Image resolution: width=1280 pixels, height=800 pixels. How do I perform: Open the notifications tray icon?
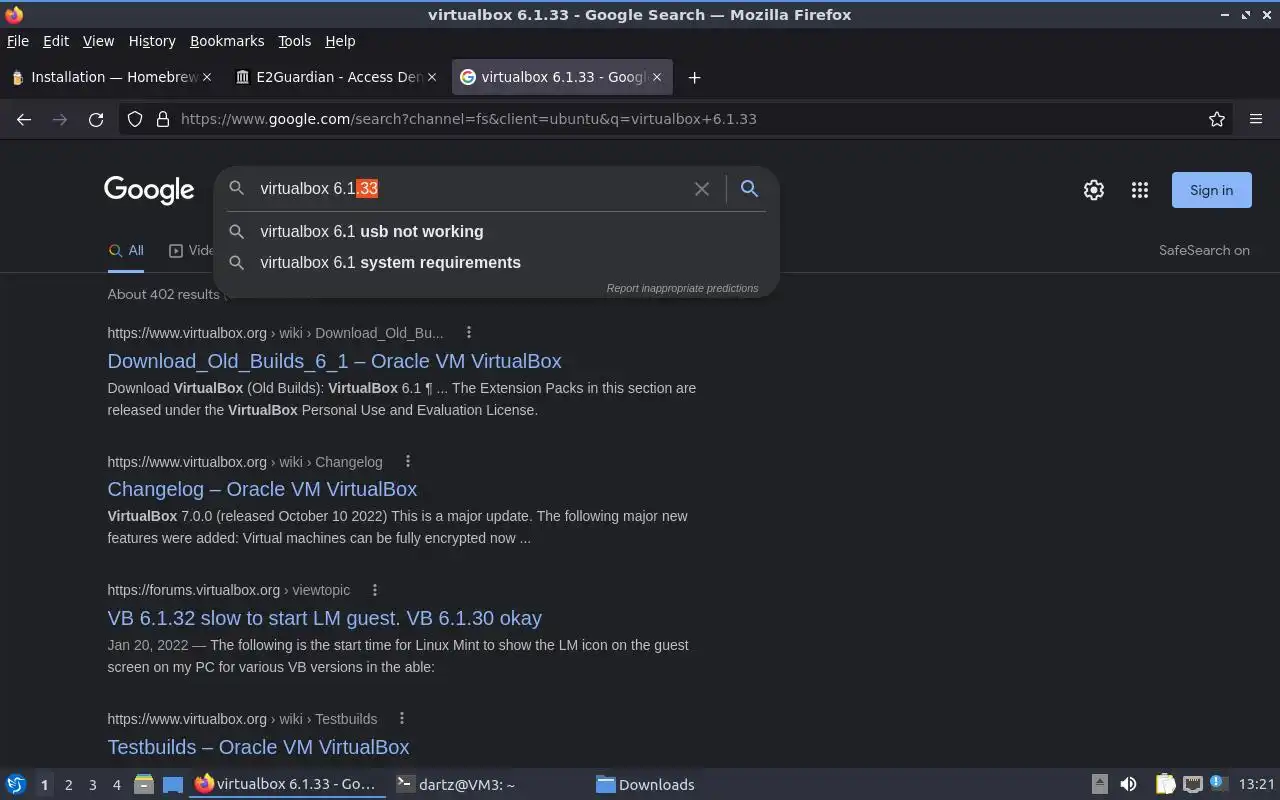coord(1218,783)
